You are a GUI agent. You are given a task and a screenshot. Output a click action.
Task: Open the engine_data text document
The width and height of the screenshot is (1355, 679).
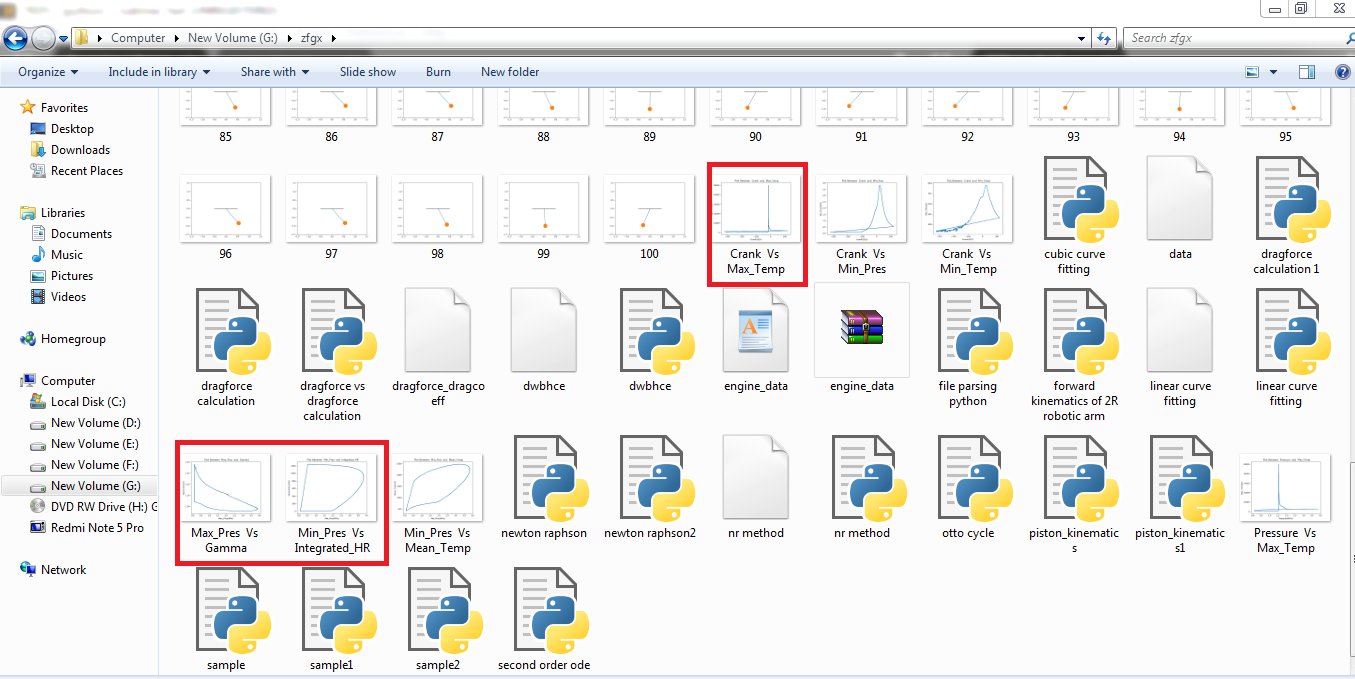tap(755, 330)
